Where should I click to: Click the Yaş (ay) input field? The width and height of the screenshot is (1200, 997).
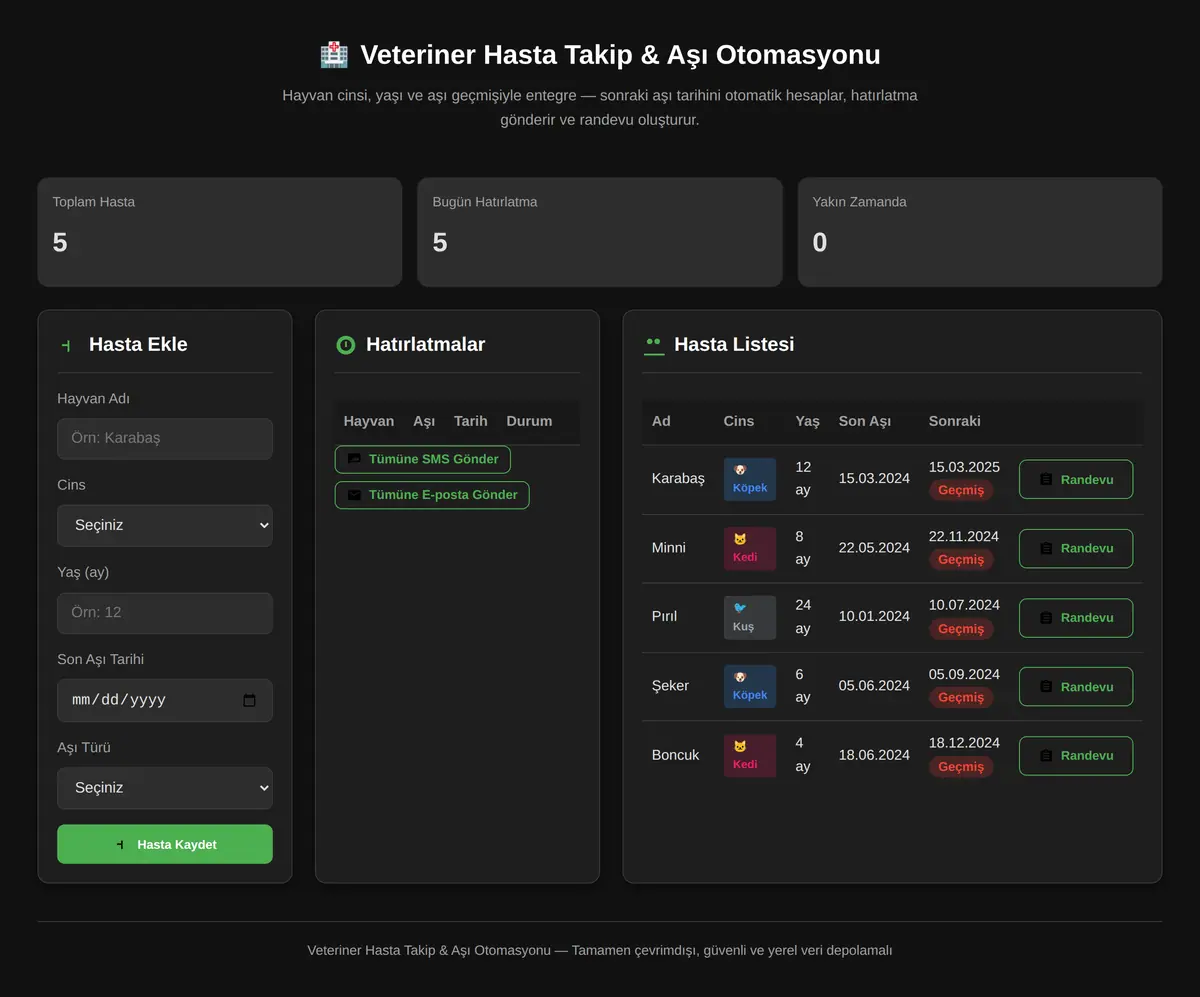[x=165, y=613]
